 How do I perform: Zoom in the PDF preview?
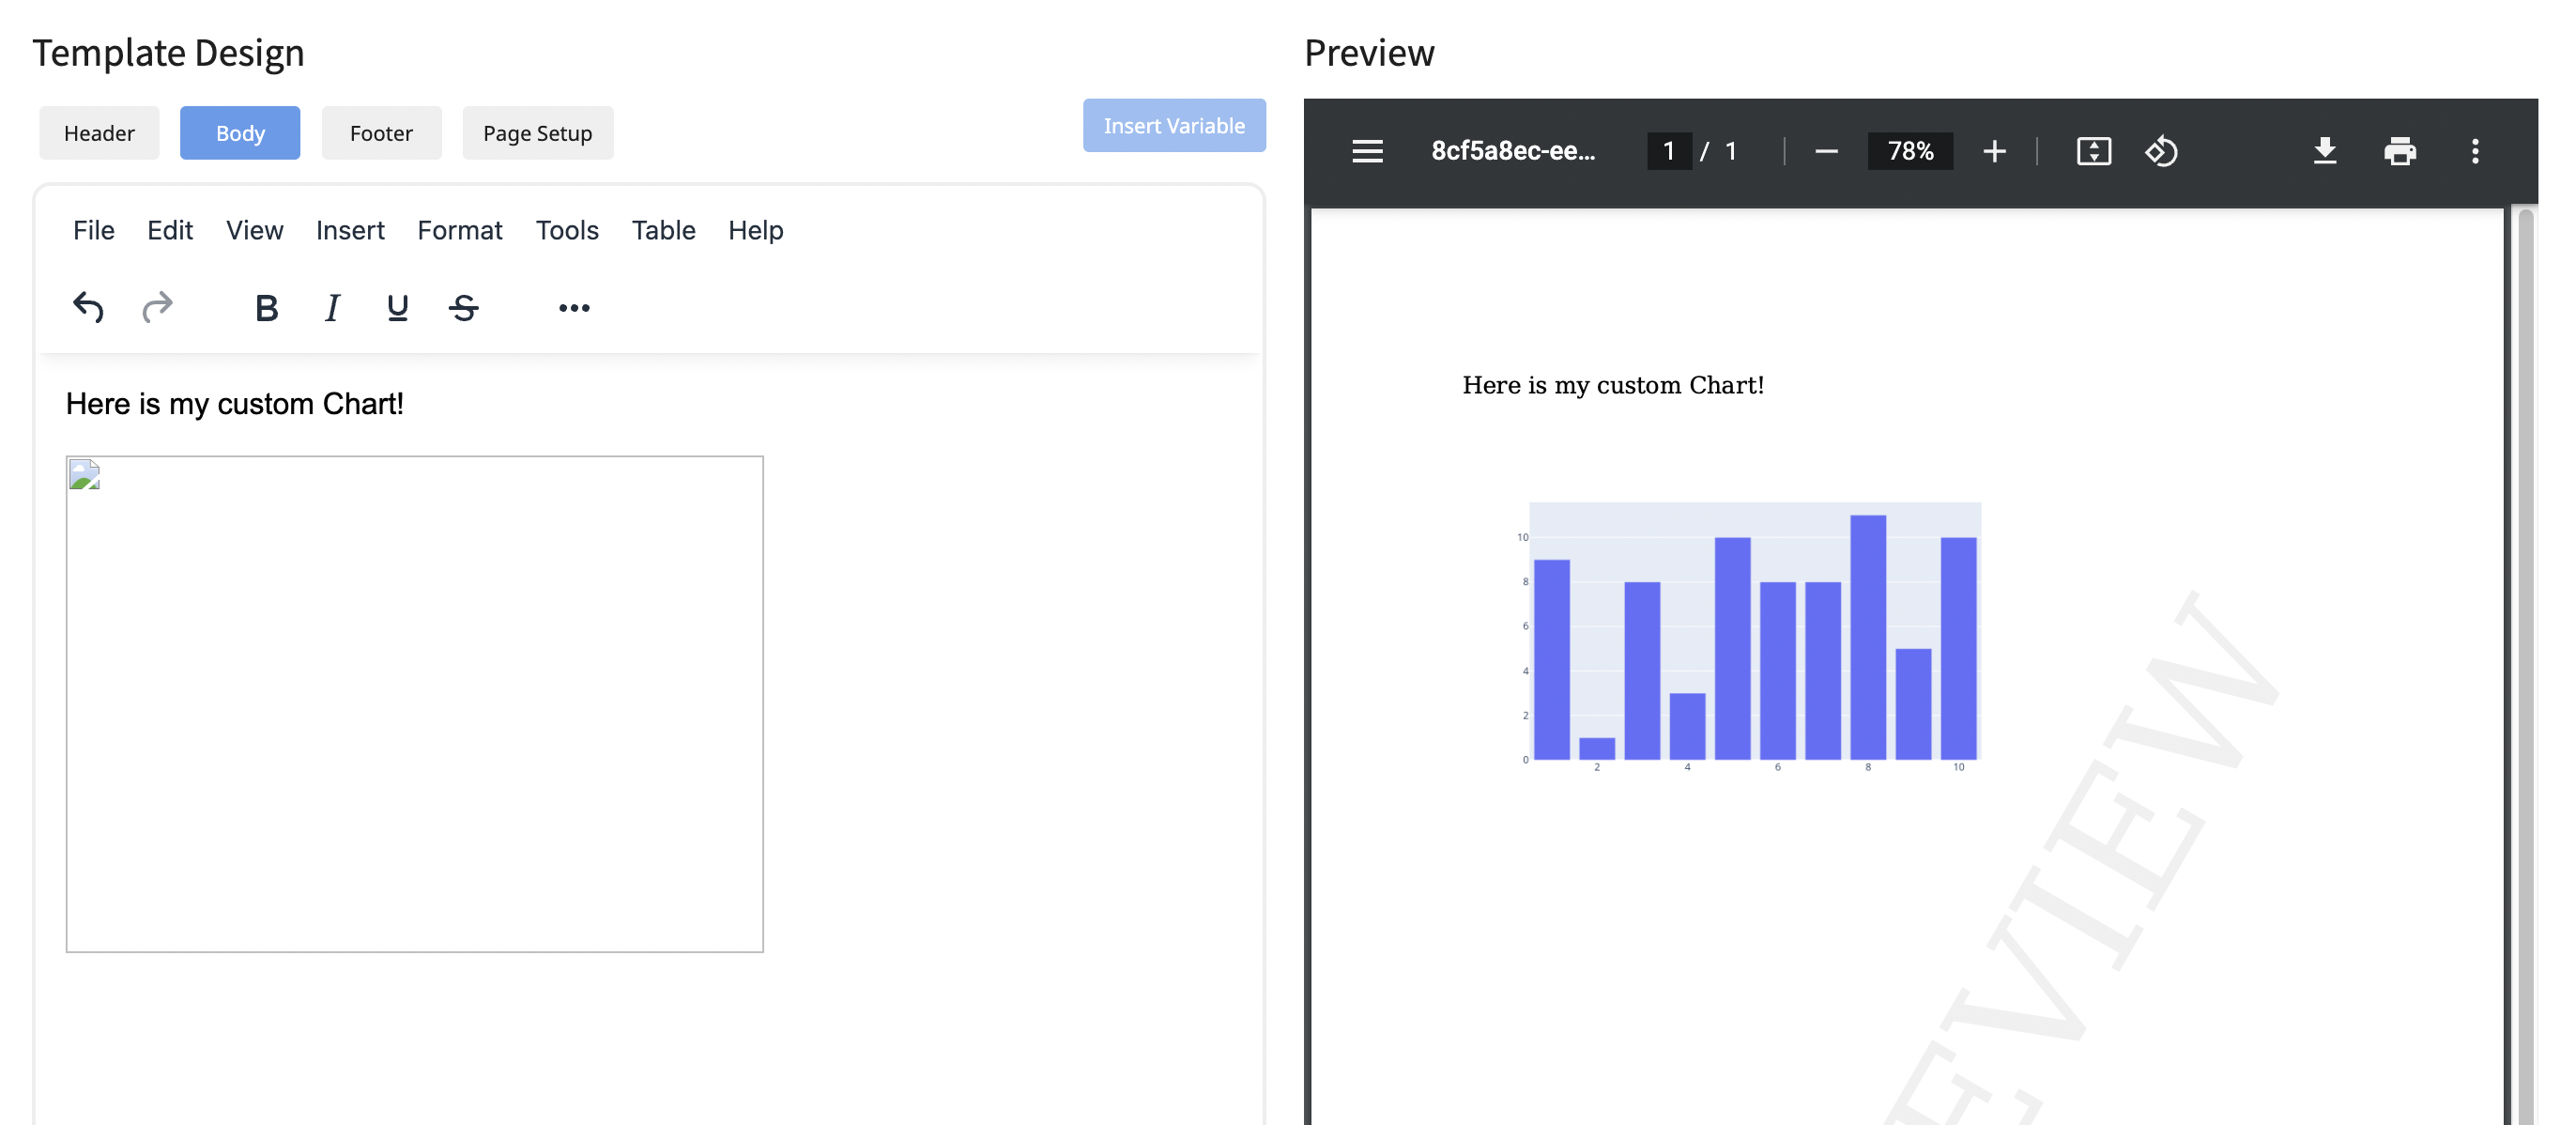tap(1994, 151)
